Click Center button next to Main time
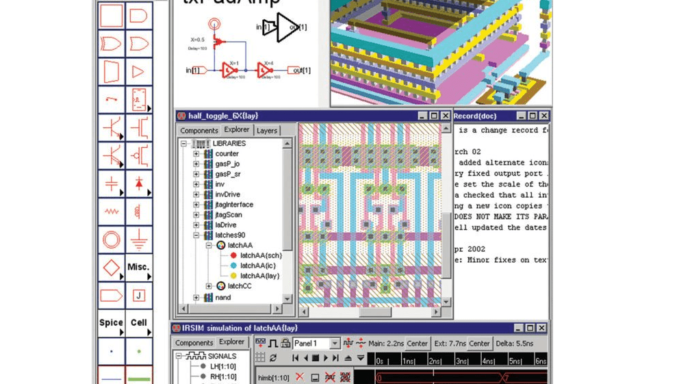 pos(417,343)
